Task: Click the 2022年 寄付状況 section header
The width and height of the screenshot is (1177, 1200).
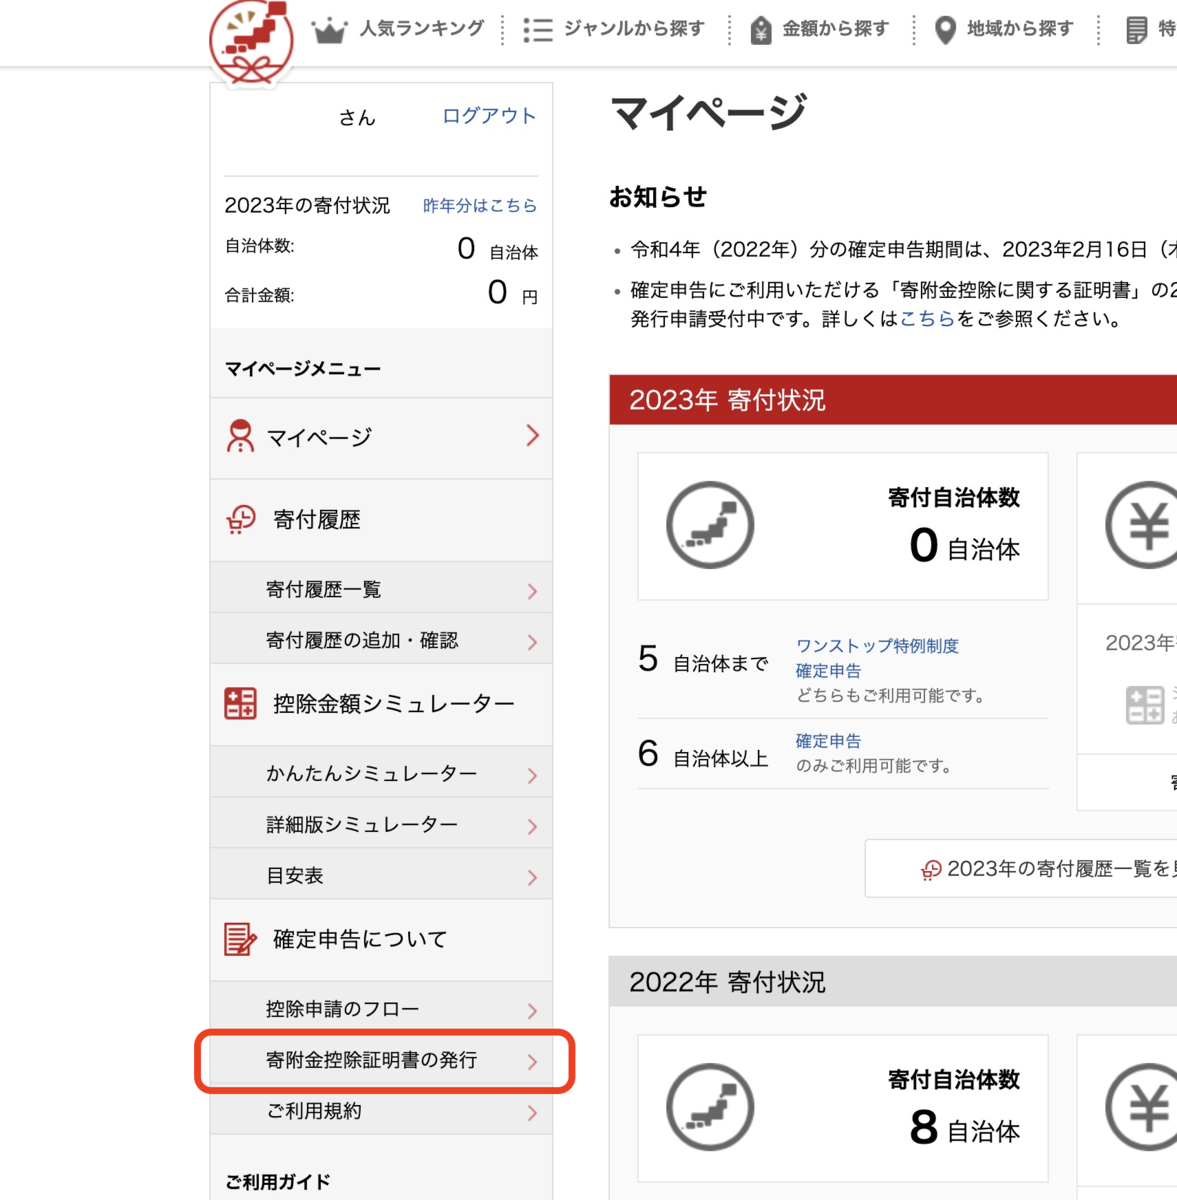Action: click(x=893, y=982)
